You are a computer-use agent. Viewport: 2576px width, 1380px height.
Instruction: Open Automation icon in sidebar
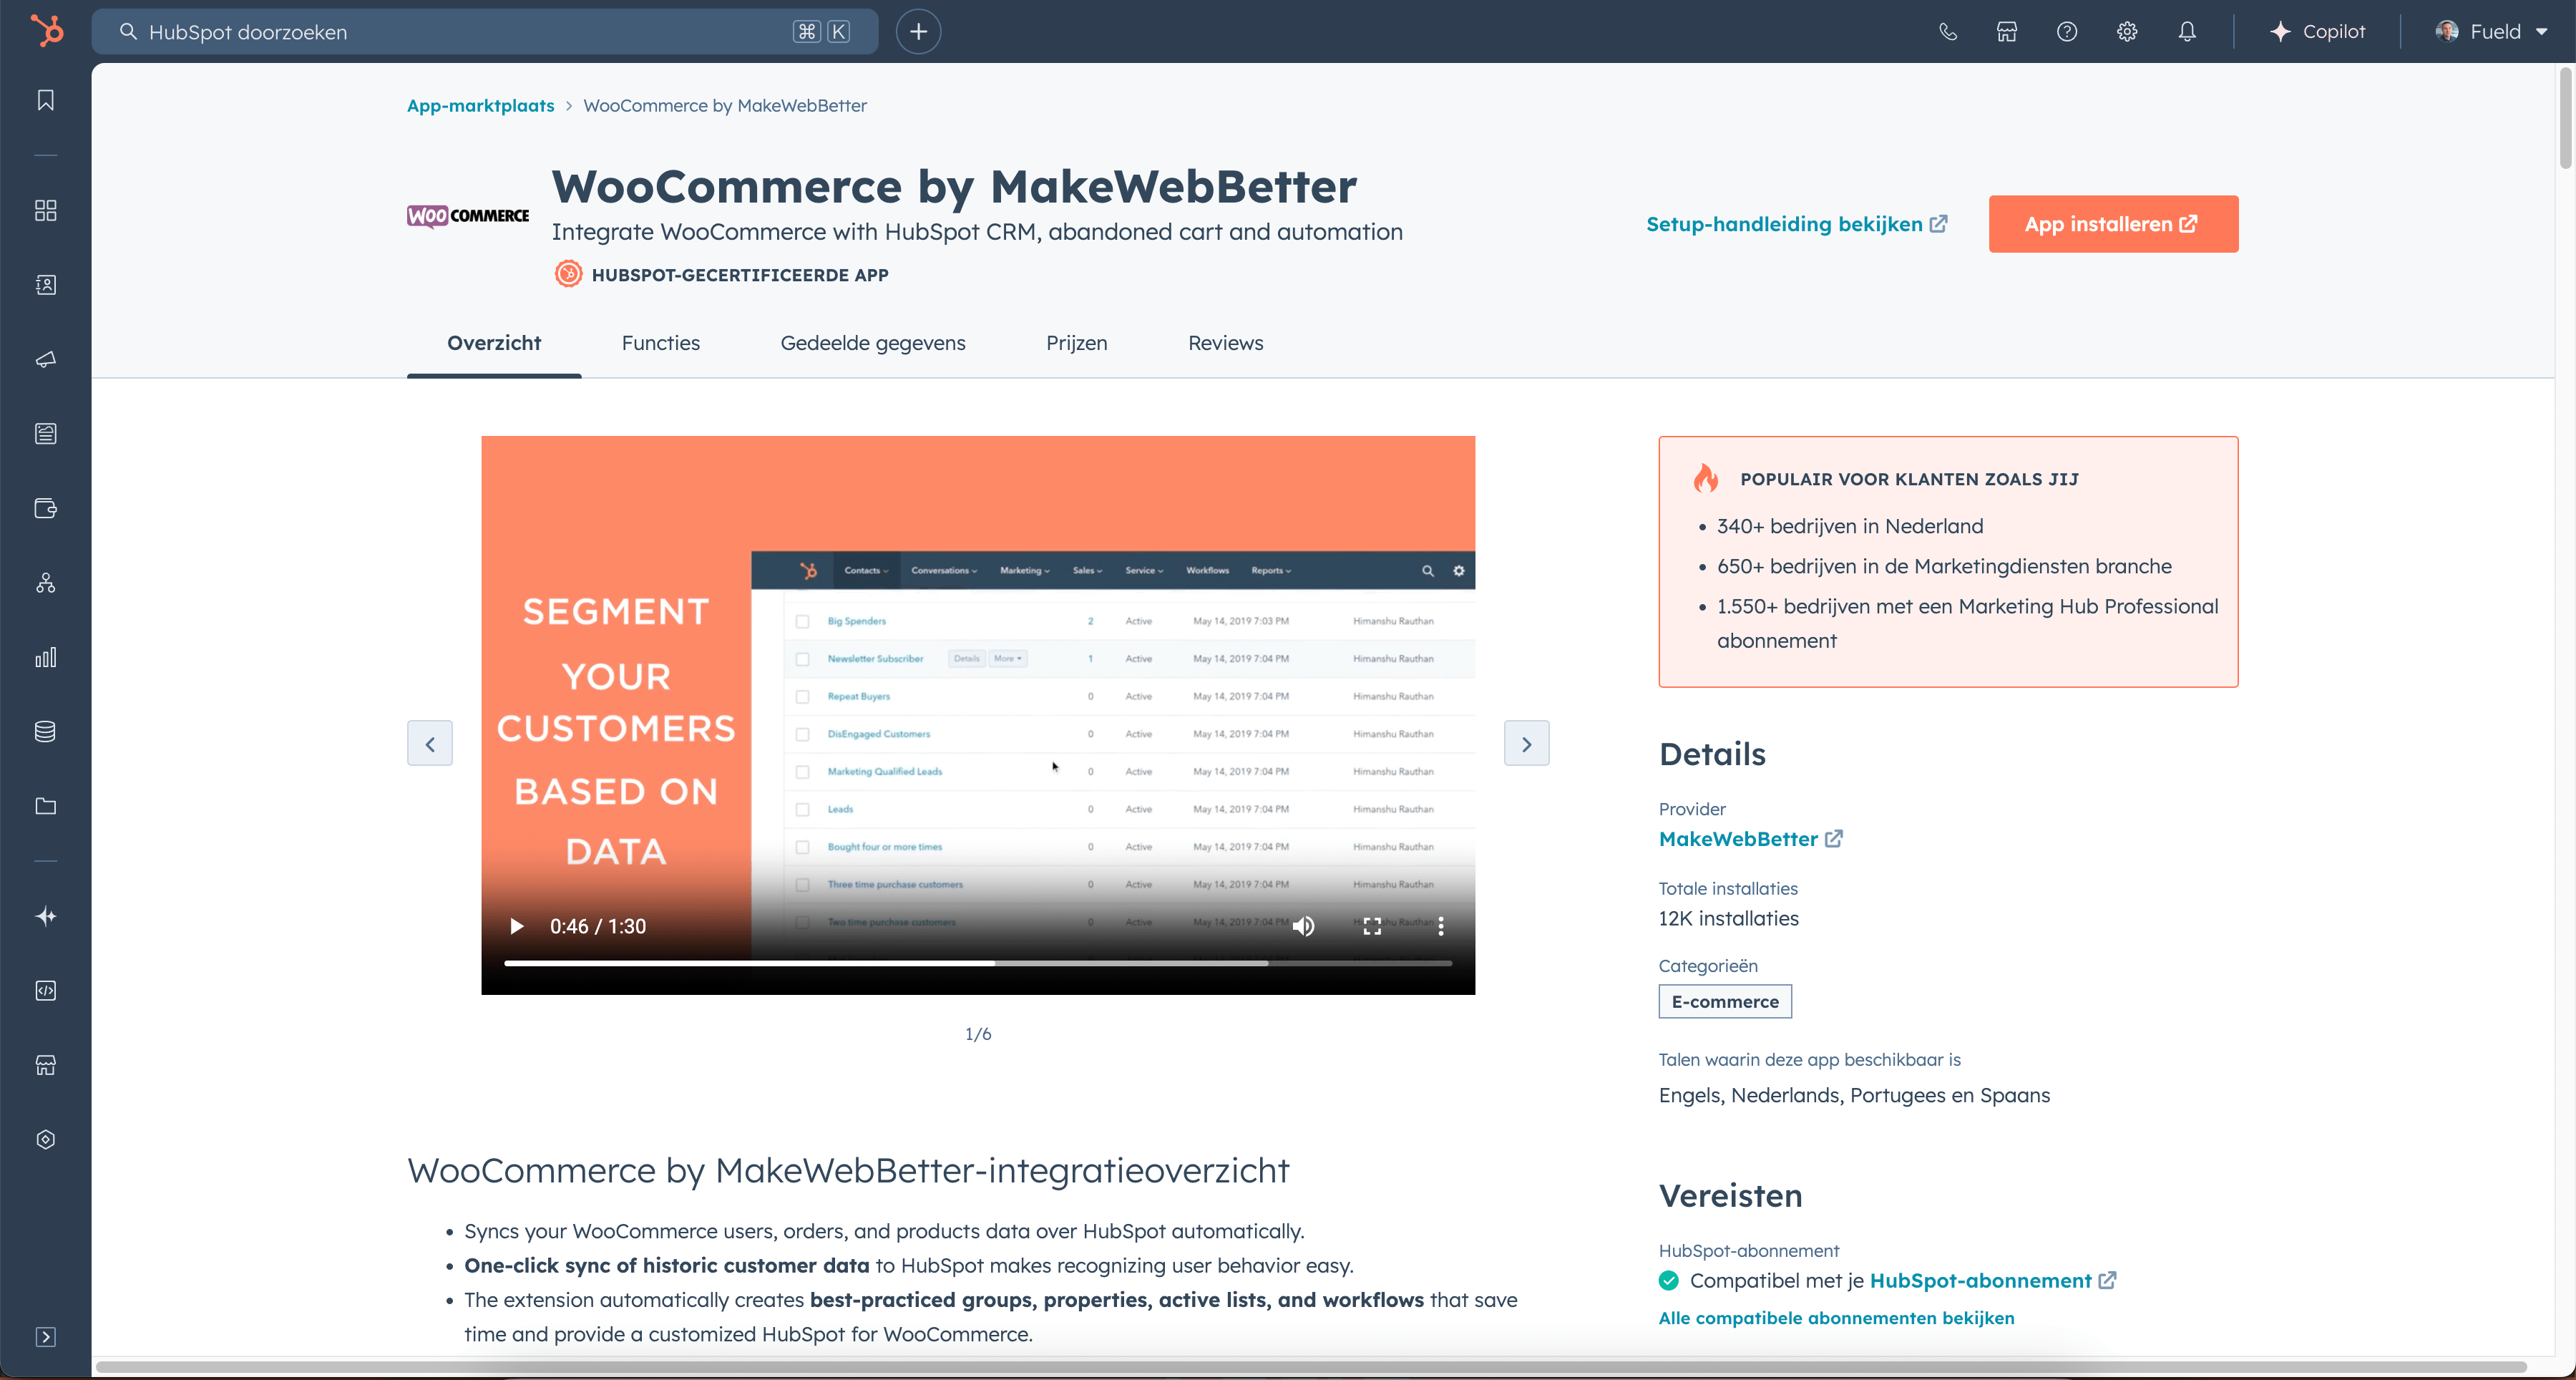tap(46, 583)
